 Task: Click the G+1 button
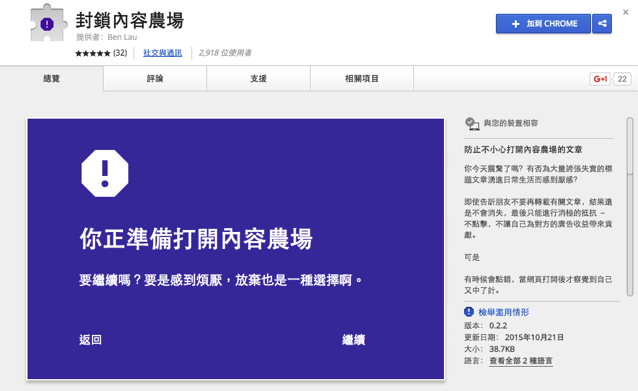coord(600,79)
